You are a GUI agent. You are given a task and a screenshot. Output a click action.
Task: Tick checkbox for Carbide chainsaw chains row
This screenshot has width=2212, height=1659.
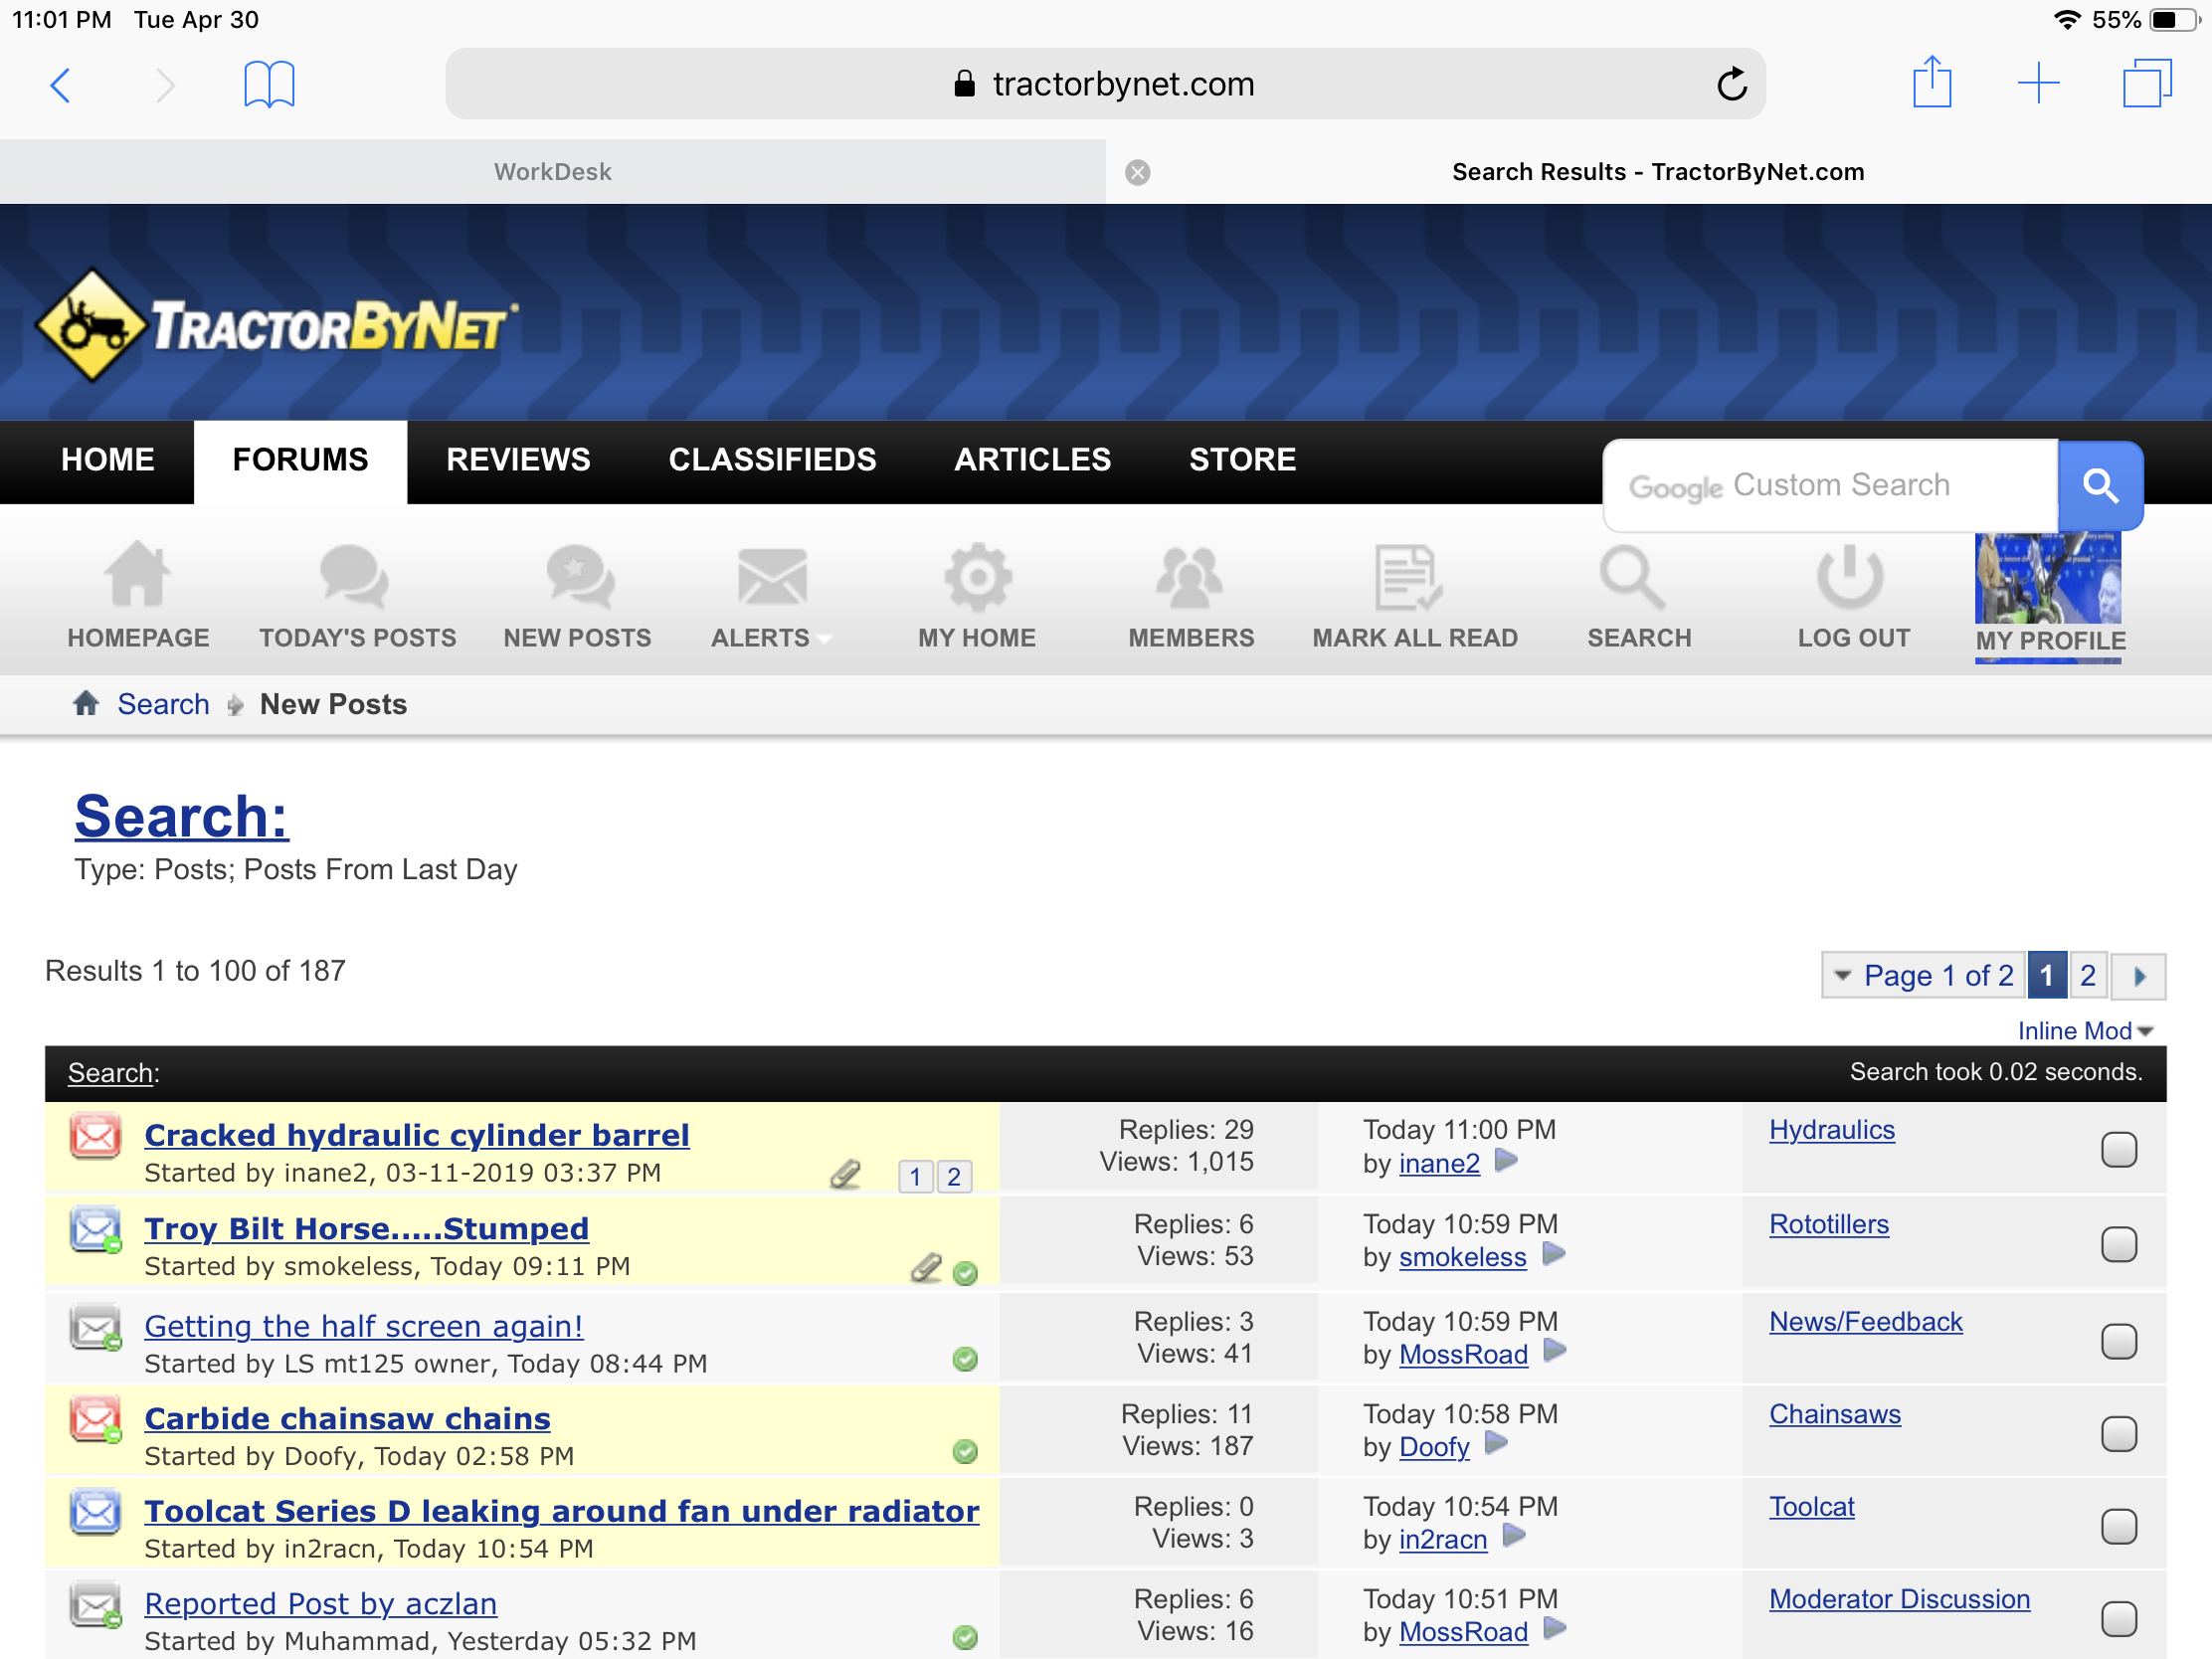tap(2118, 1435)
